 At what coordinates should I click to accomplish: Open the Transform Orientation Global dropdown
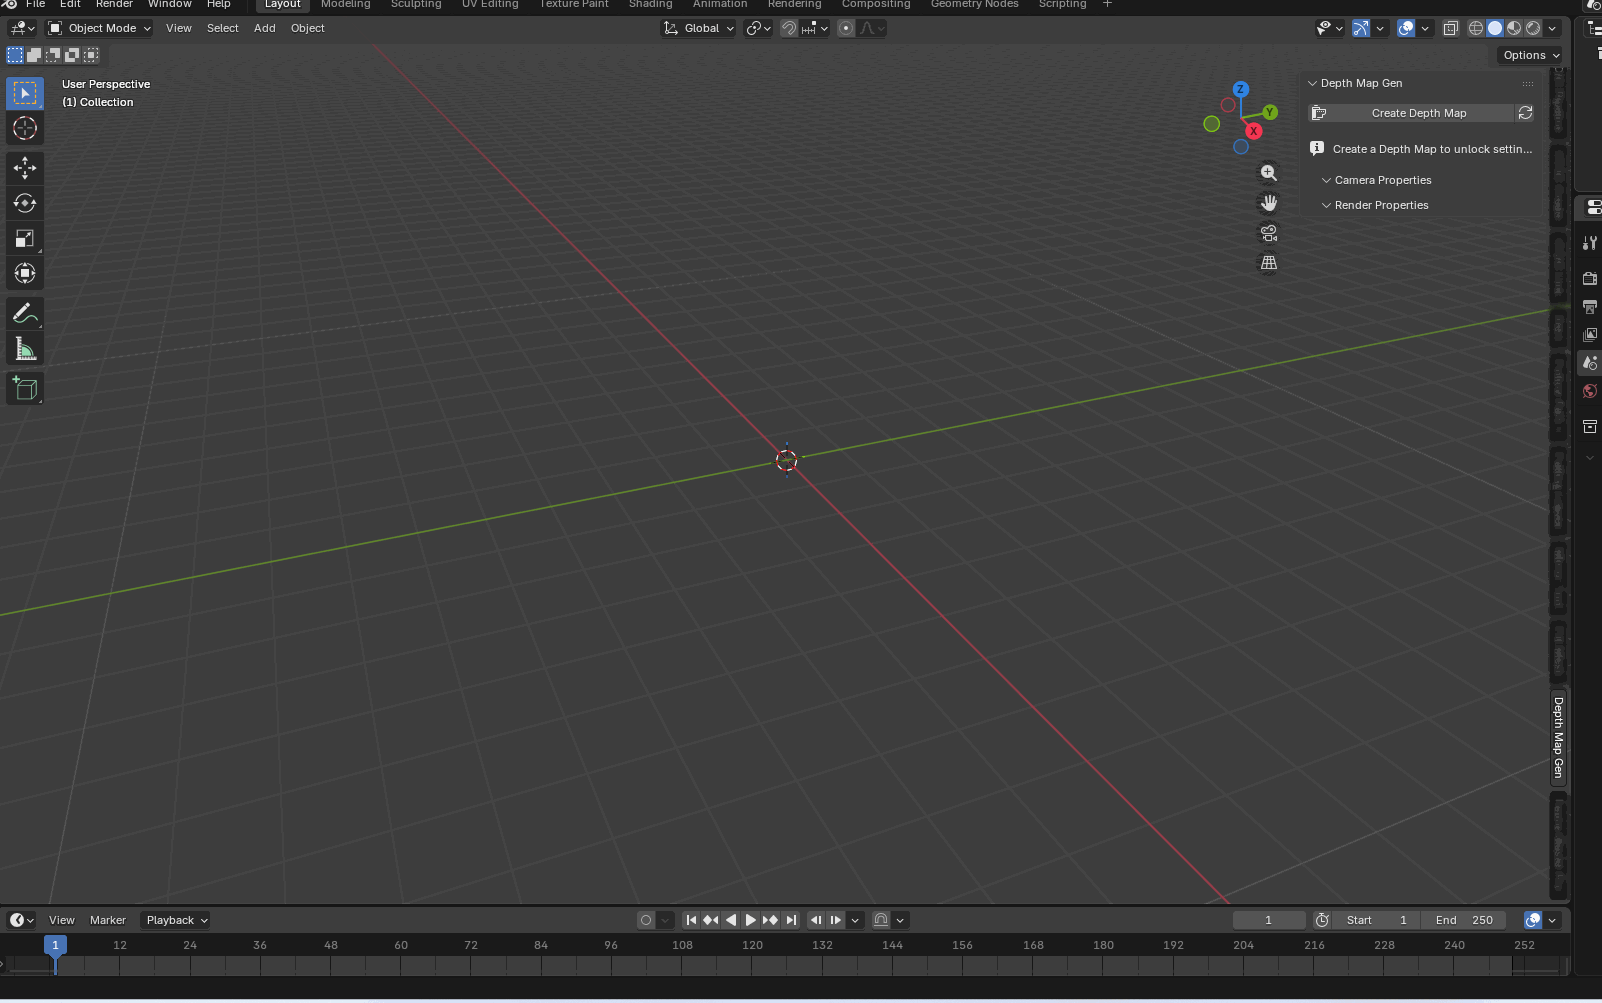699,28
